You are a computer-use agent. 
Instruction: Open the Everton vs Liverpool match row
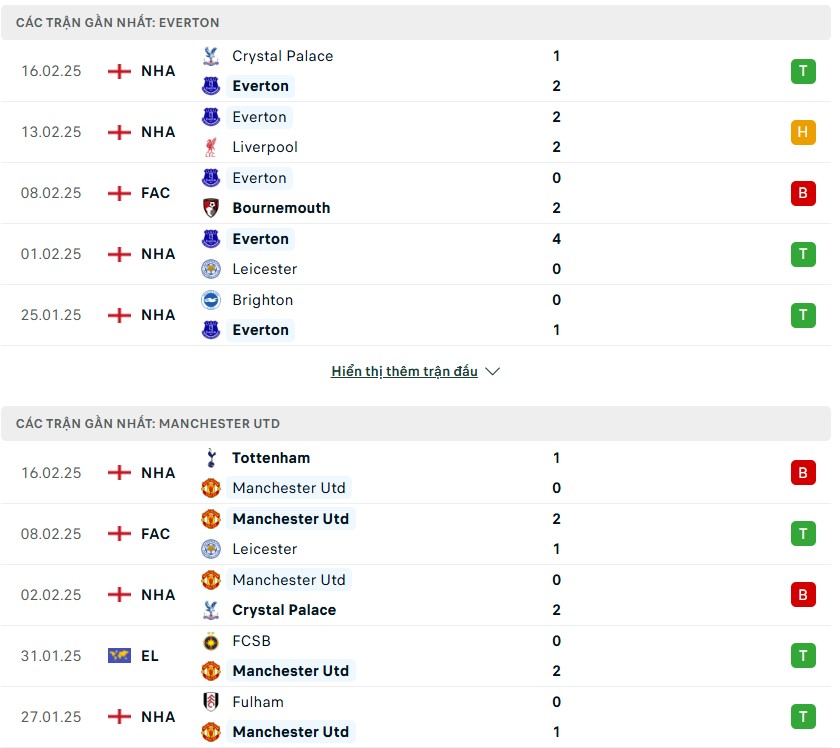pos(420,132)
